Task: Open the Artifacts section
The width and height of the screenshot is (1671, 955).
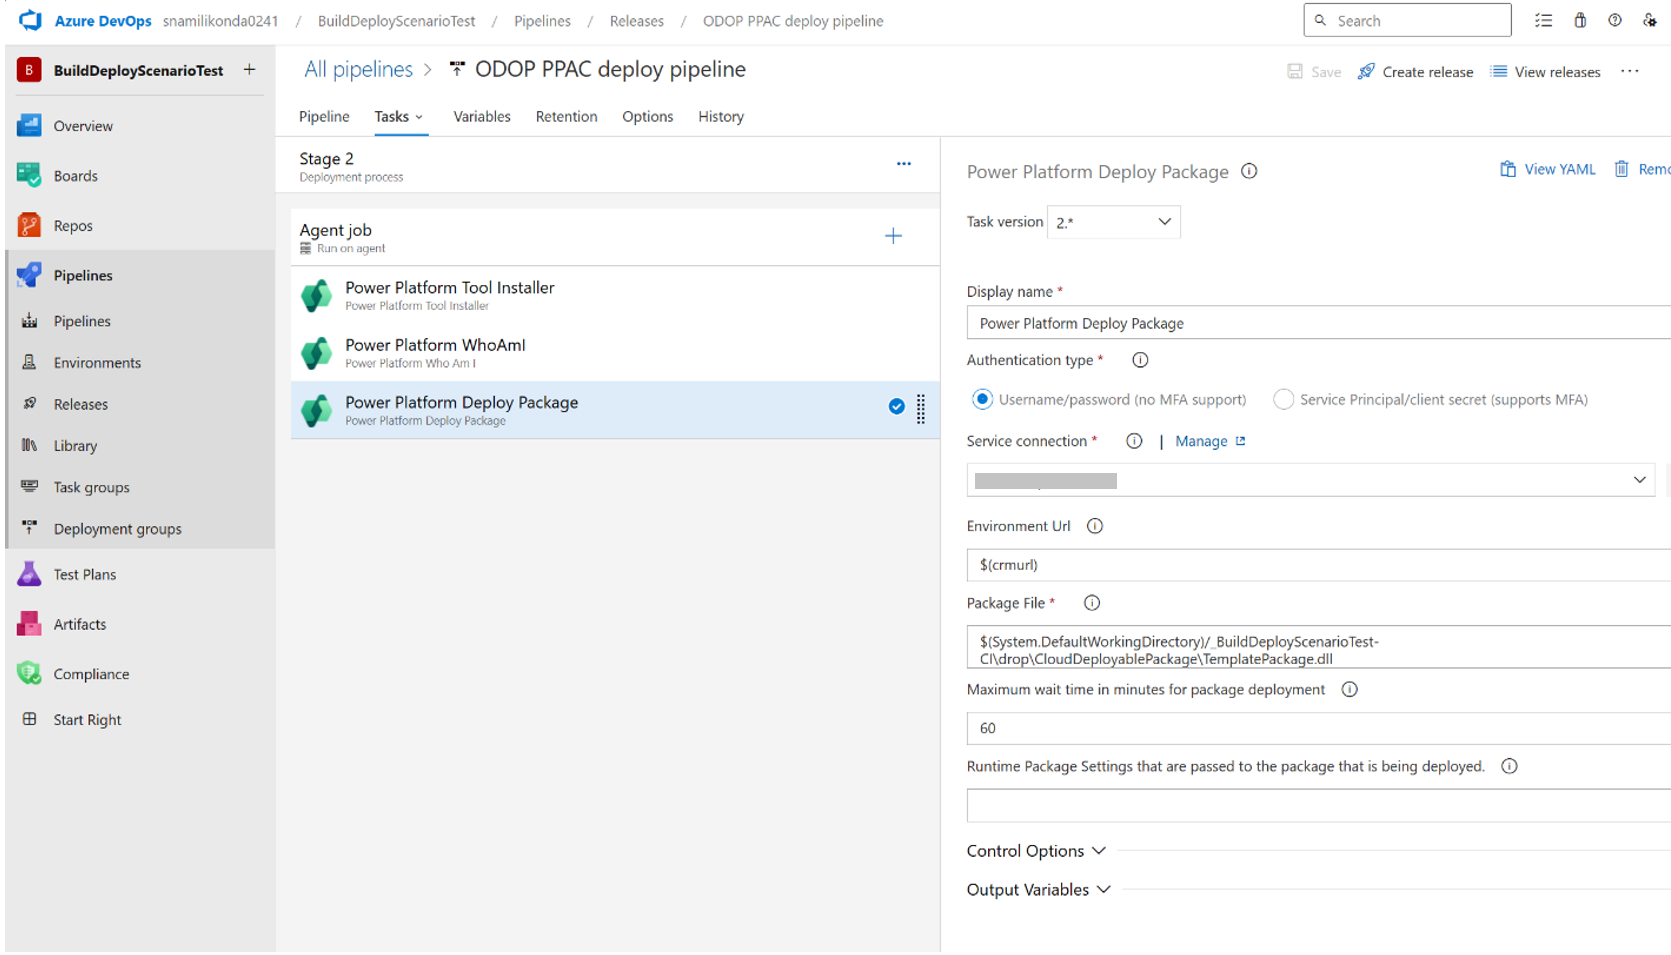Action: coord(80,623)
